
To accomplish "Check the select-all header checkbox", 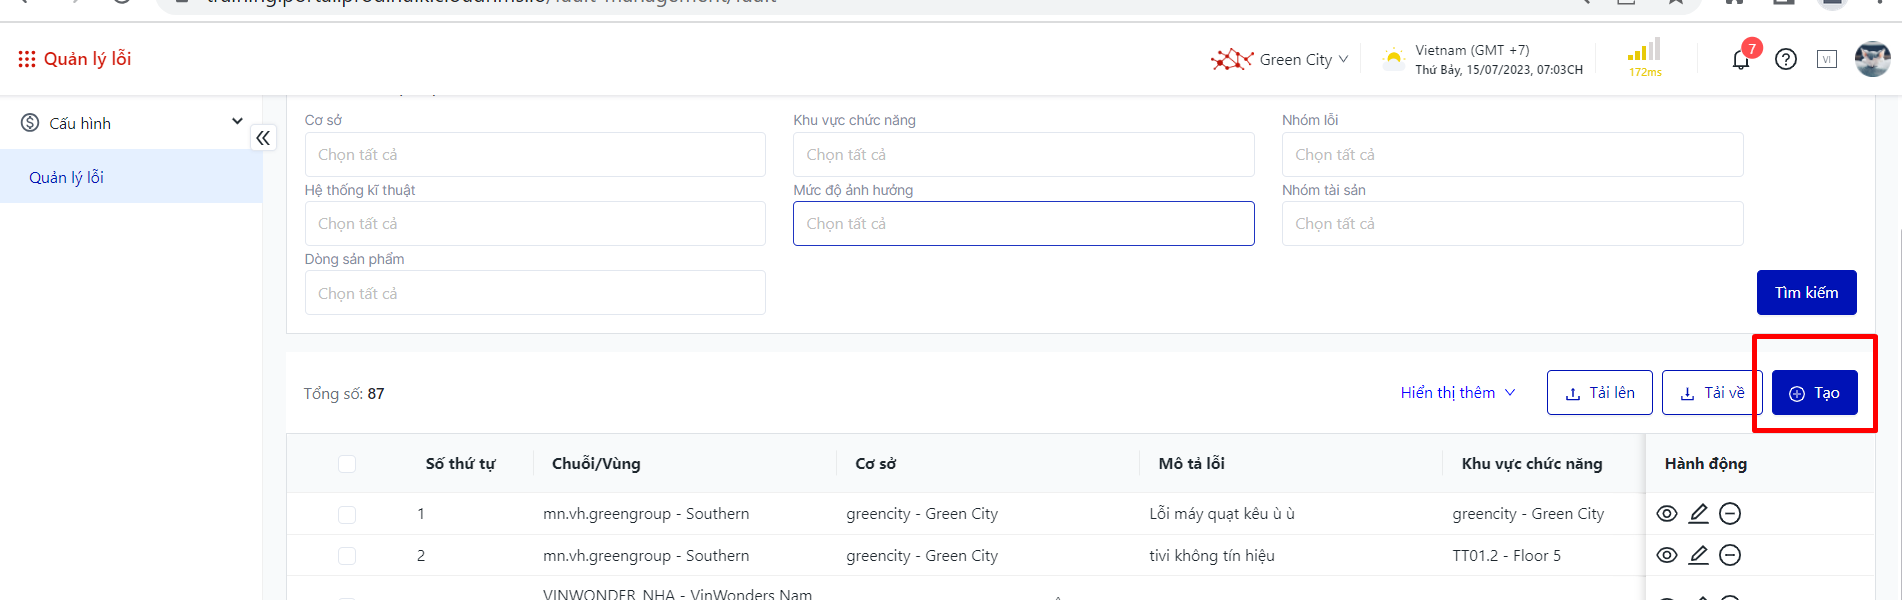I will point(347,464).
